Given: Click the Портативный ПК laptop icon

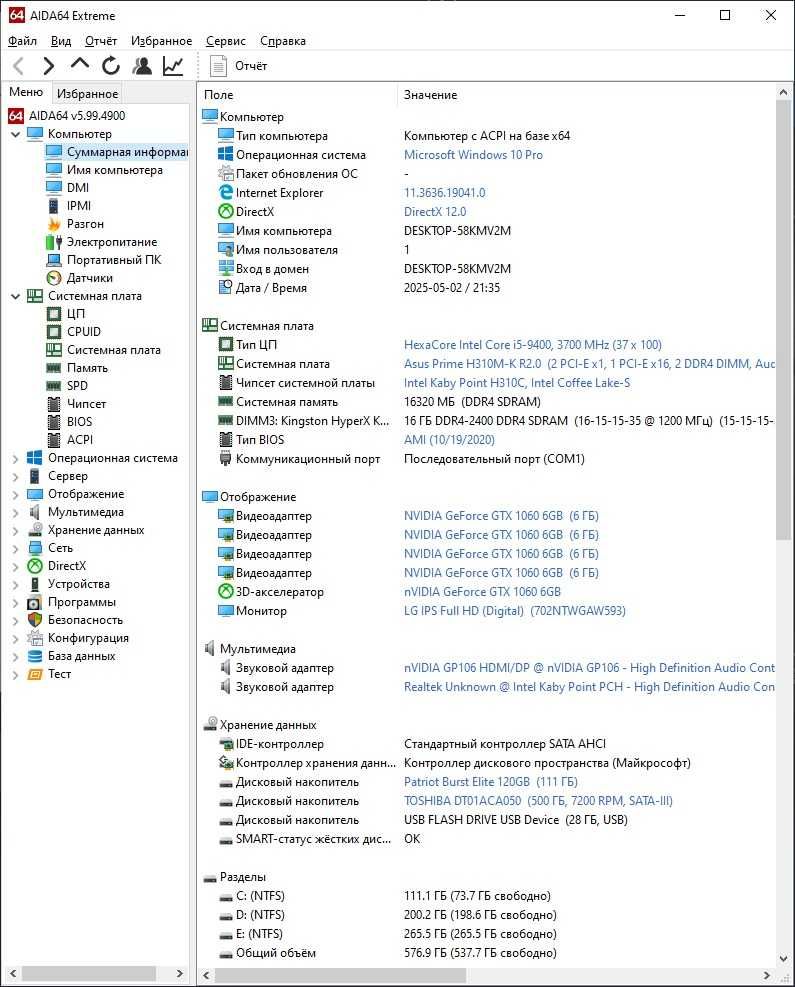Looking at the screenshot, I should click(x=54, y=260).
